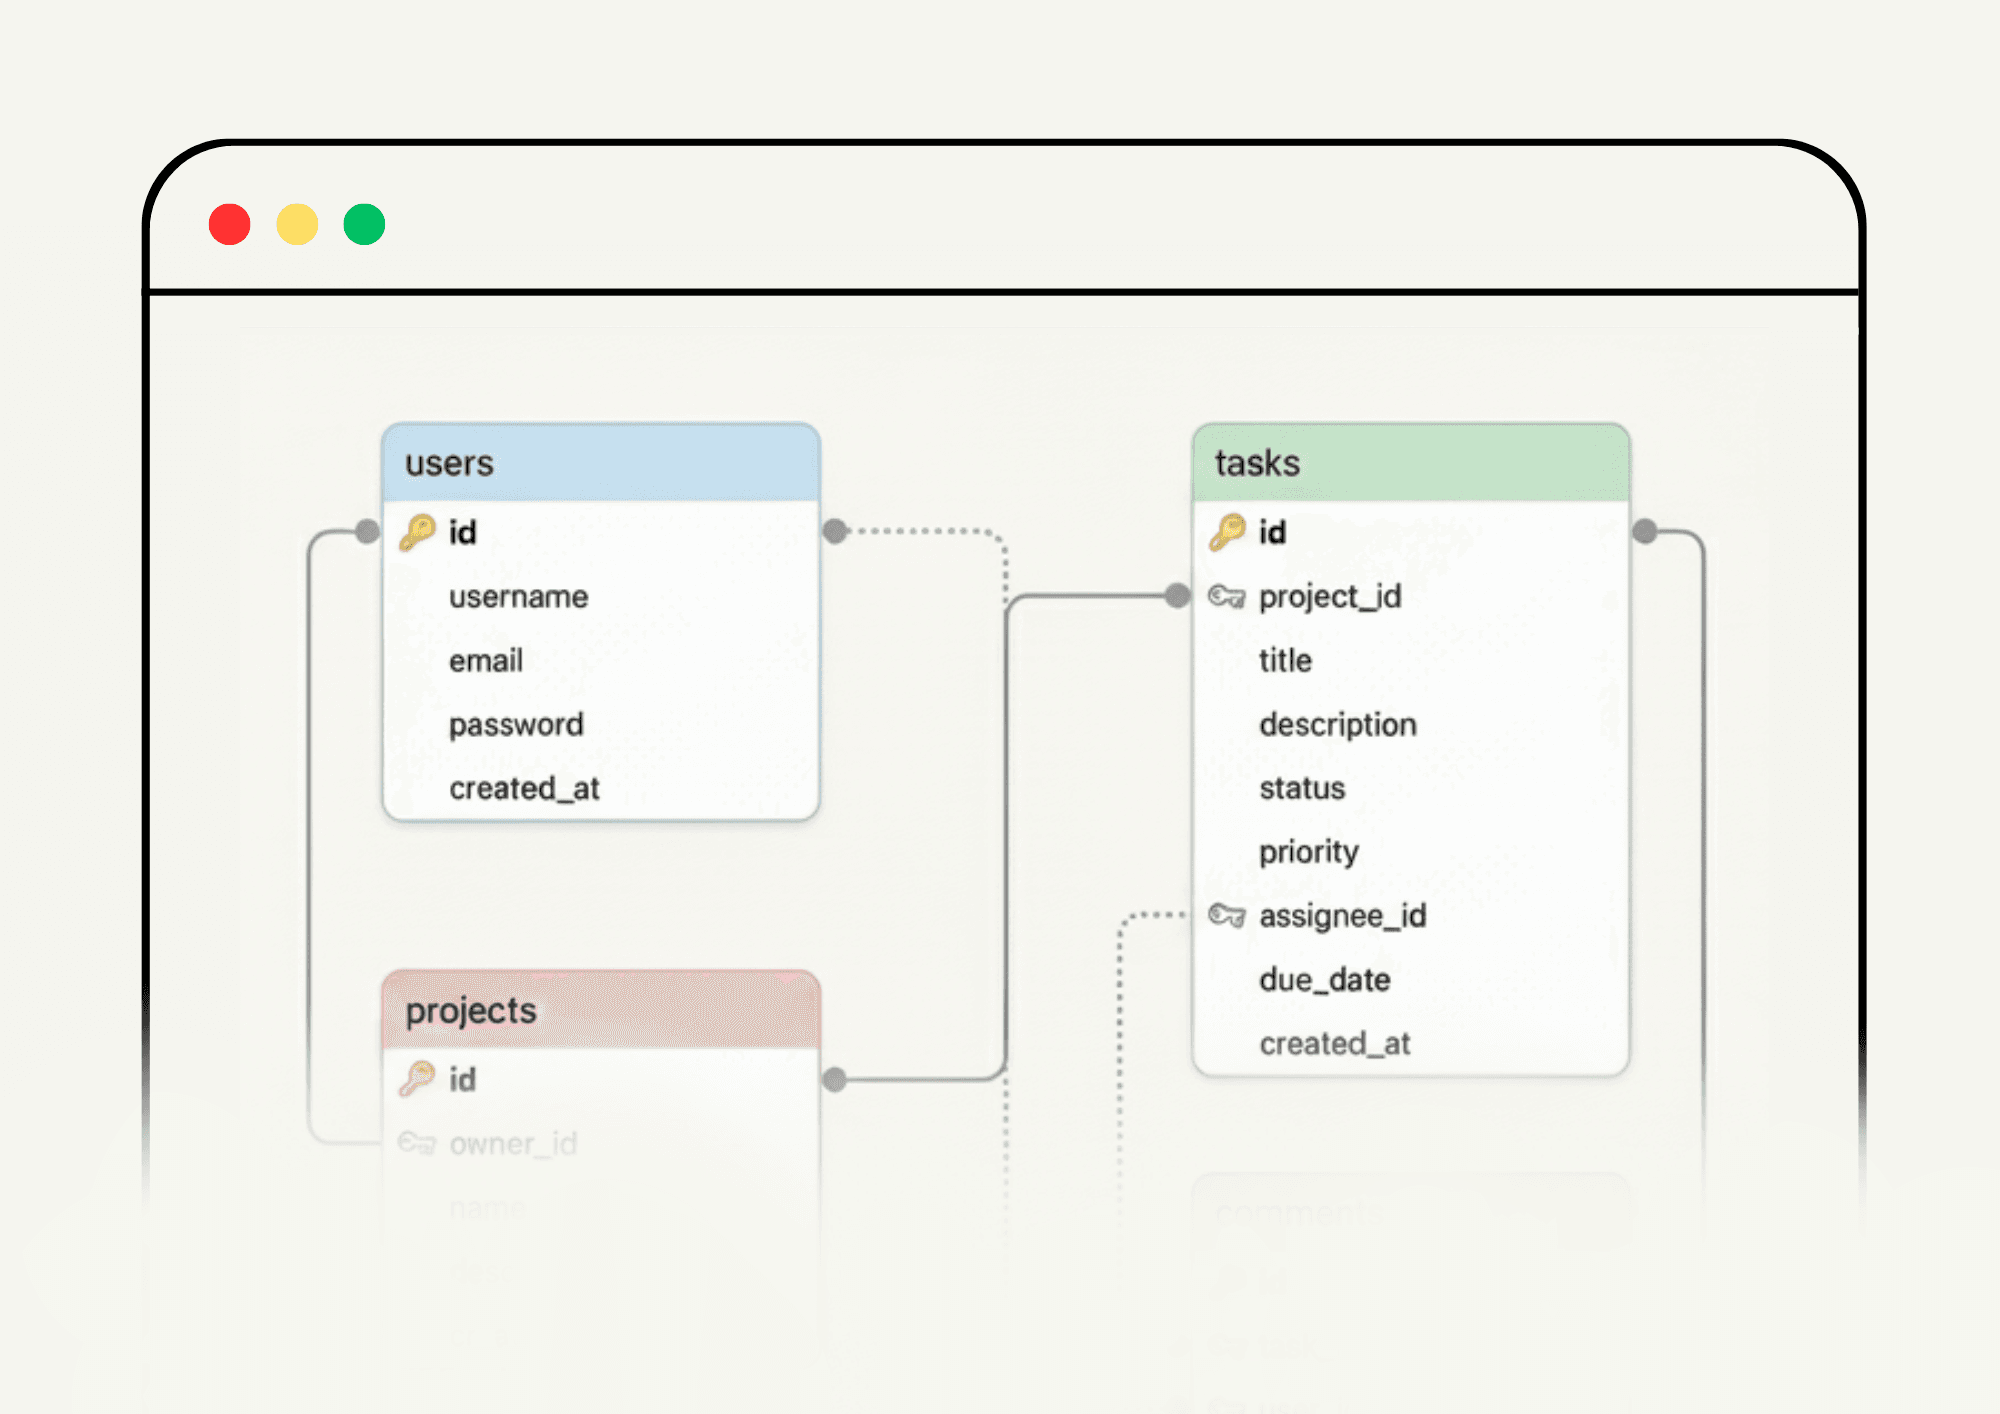Click the anchor dot where projects links to tasks
This screenshot has height=1414, width=2000.
836,1077
